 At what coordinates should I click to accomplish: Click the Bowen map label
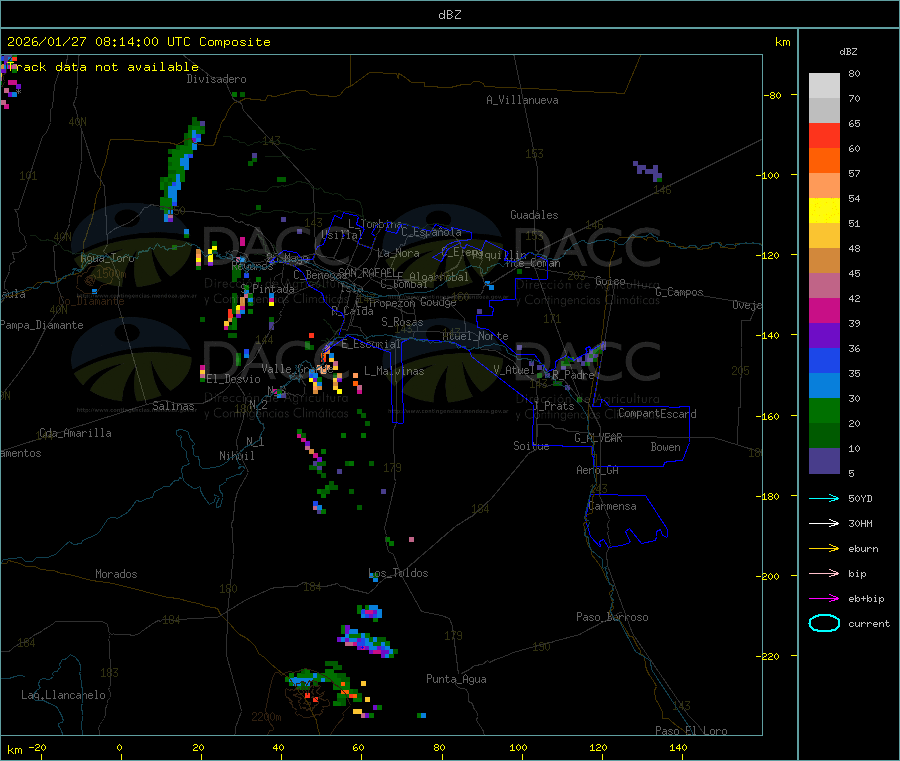tap(665, 447)
